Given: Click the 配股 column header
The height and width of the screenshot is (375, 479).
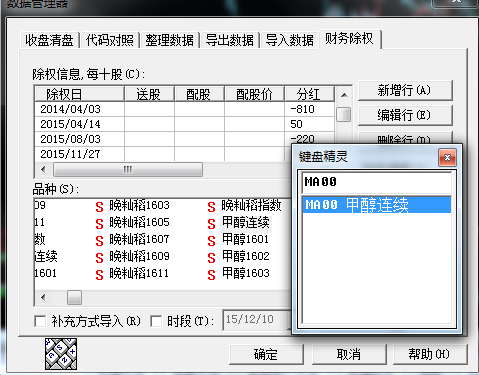Looking at the screenshot, I should point(199,94).
